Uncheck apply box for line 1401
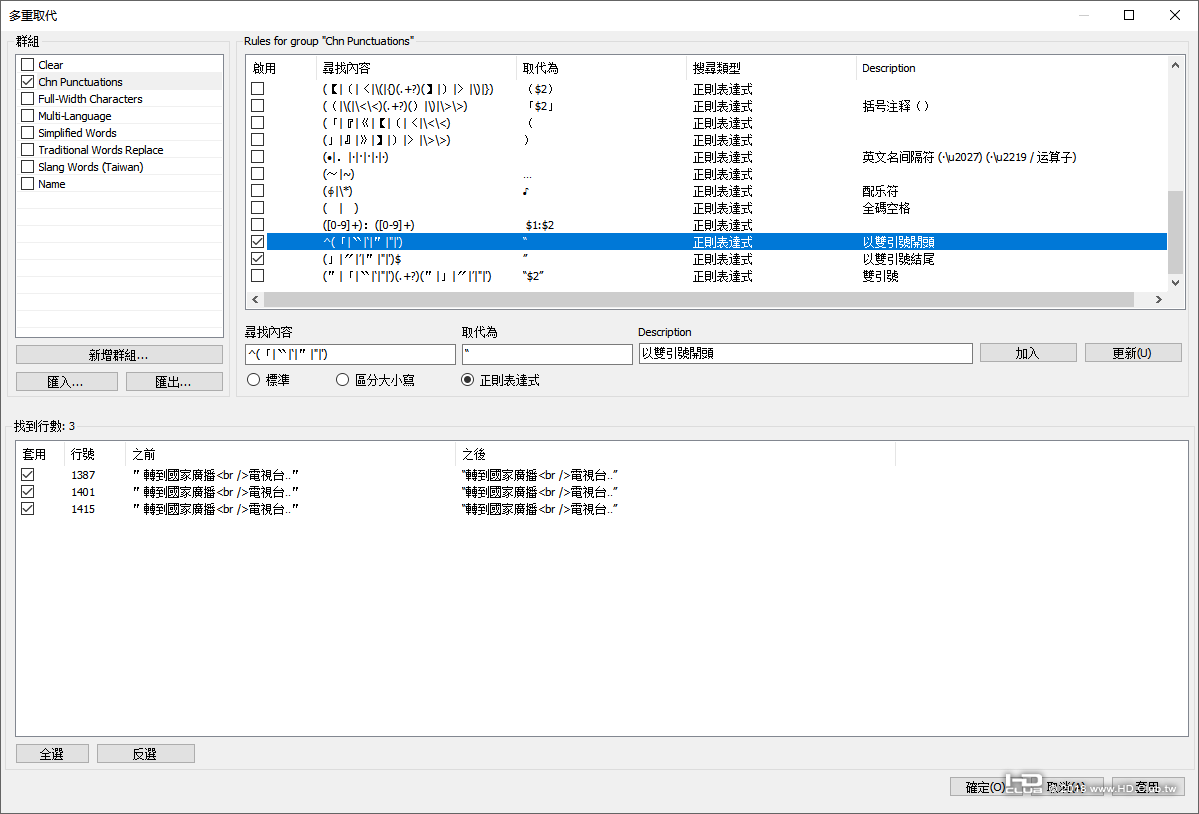The width and height of the screenshot is (1199, 814). (28, 491)
